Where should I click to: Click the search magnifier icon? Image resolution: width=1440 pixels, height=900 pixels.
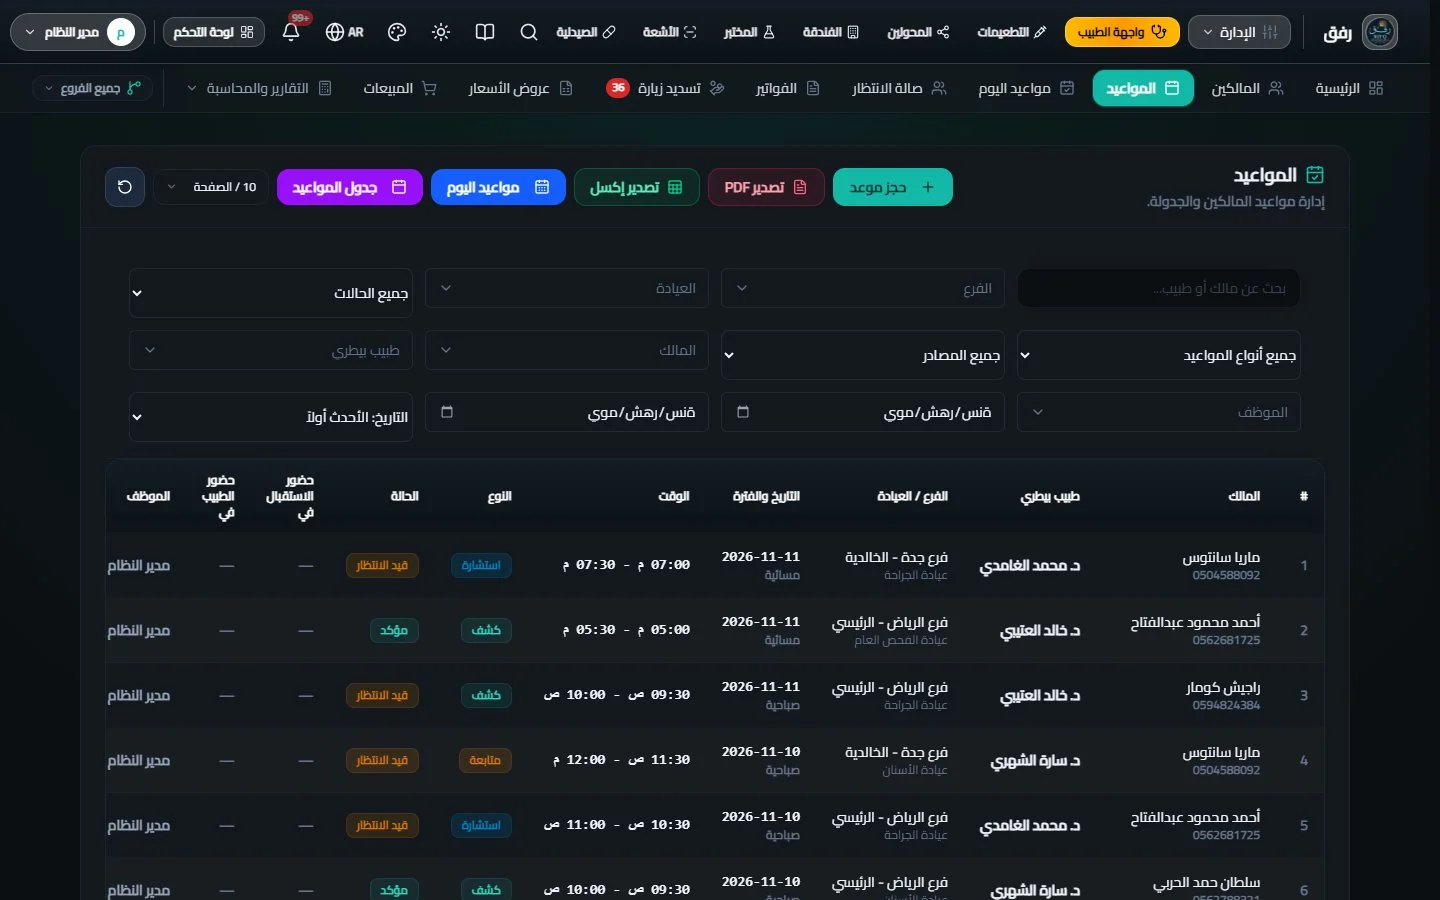click(529, 32)
